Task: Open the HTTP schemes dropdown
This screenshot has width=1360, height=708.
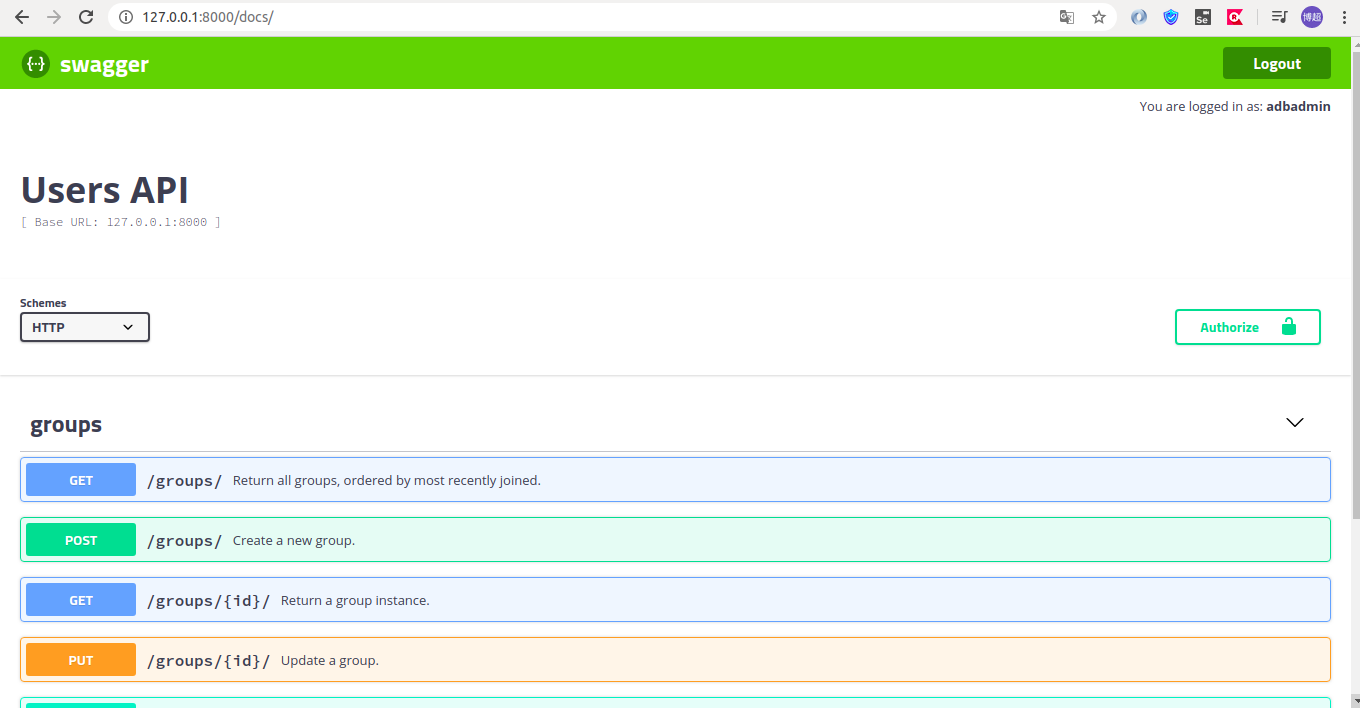Action: point(85,327)
